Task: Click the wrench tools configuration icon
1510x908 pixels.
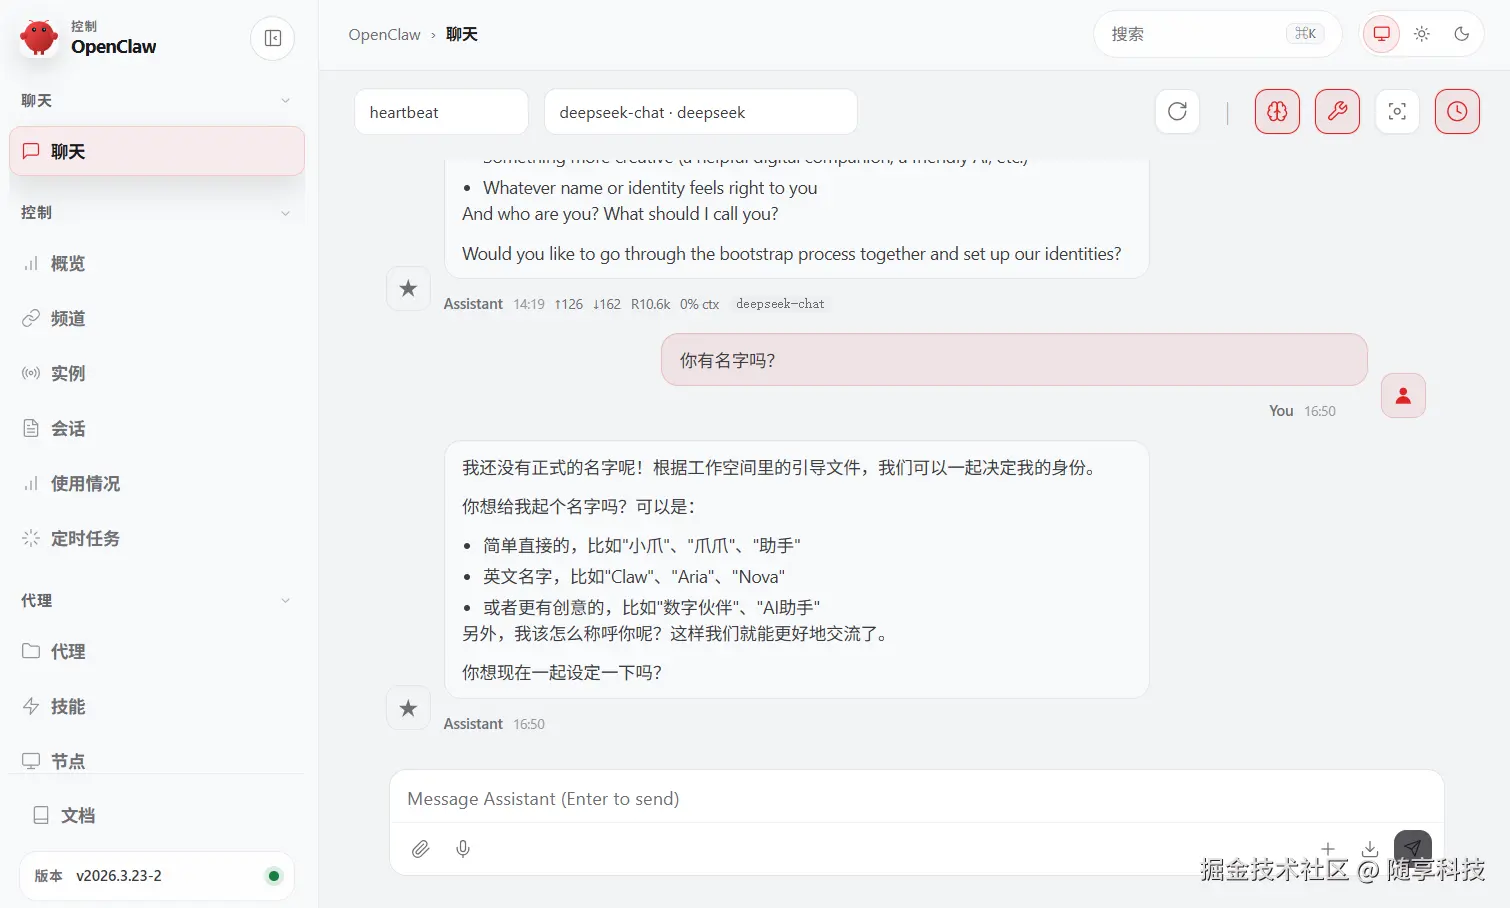Action: (1337, 111)
